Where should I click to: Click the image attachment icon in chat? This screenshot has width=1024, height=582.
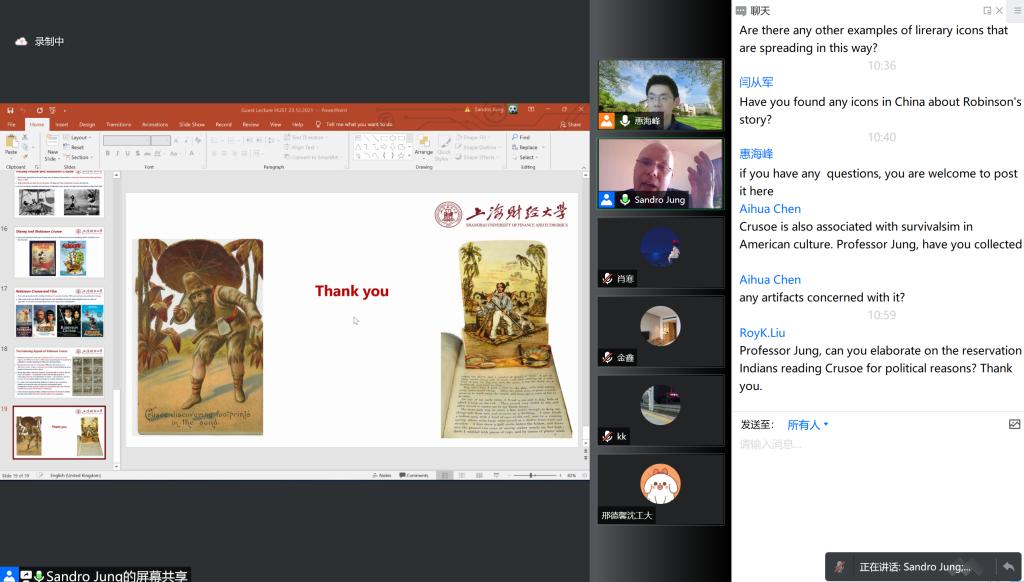[1014, 425]
